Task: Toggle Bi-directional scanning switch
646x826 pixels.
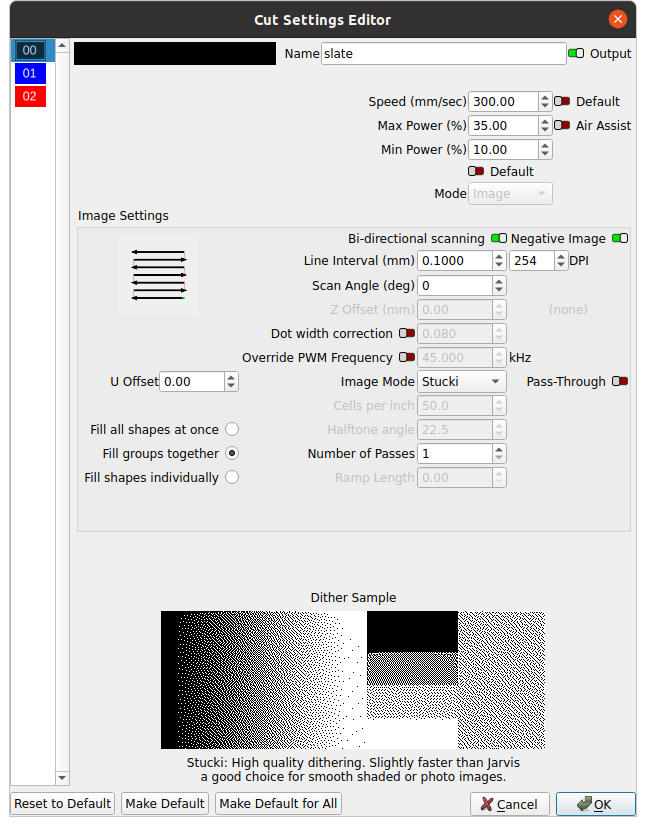Action: pos(499,238)
